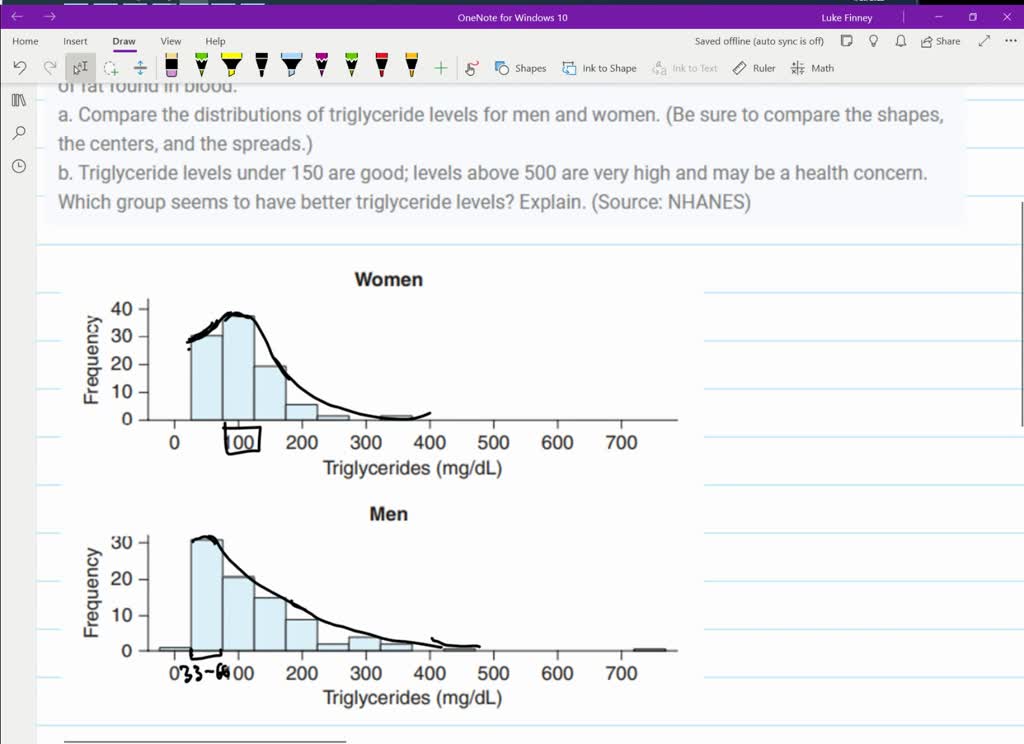Switch to the Insert tab
This screenshot has width=1024, height=744.
(75, 41)
